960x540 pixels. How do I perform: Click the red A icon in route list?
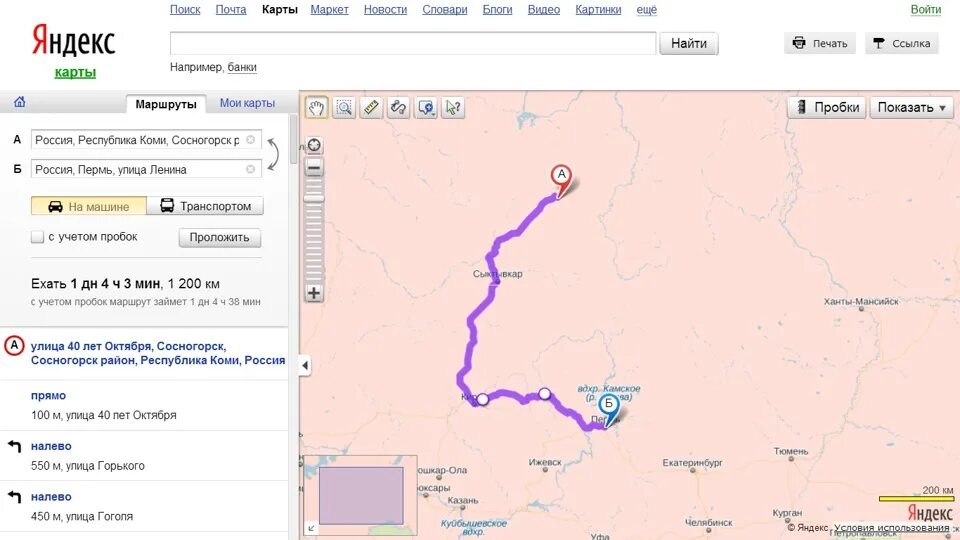[x=14, y=346]
